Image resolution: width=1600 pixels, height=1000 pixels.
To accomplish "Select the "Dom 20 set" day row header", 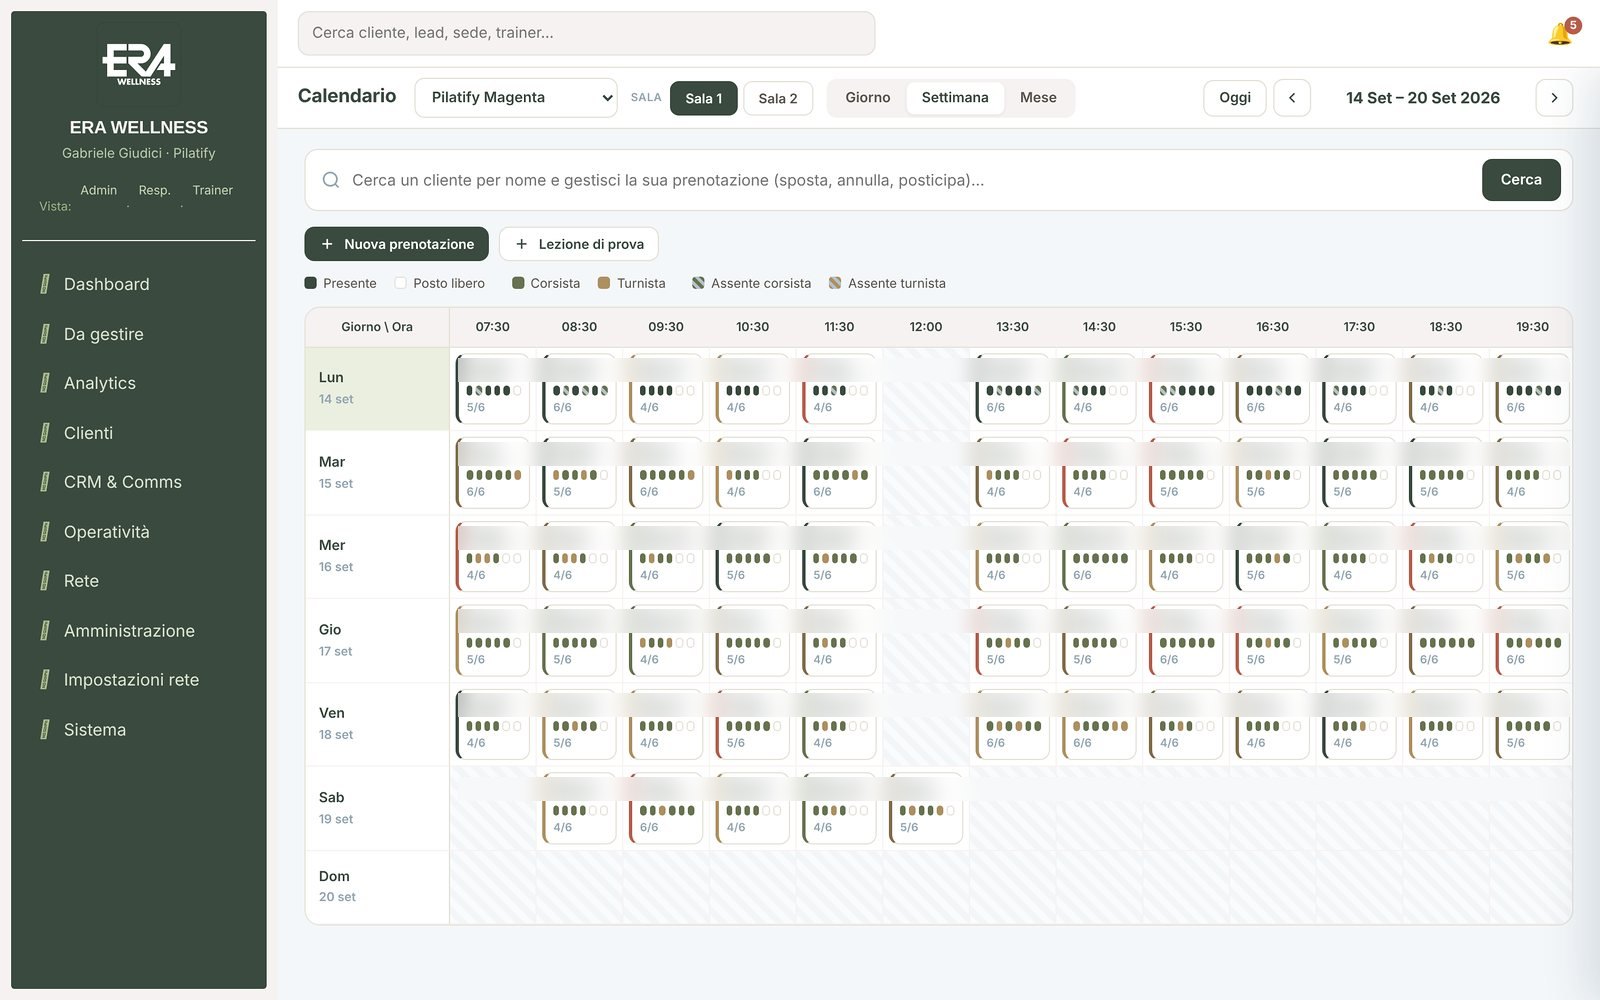I will [x=377, y=887].
